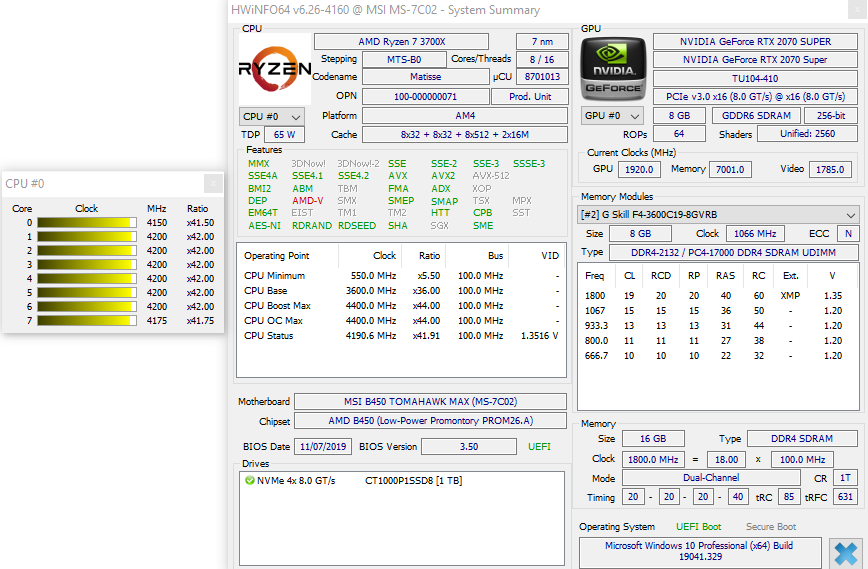Click the ROPs 64 field
This screenshot has width=868, height=569.
click(679, 133)
